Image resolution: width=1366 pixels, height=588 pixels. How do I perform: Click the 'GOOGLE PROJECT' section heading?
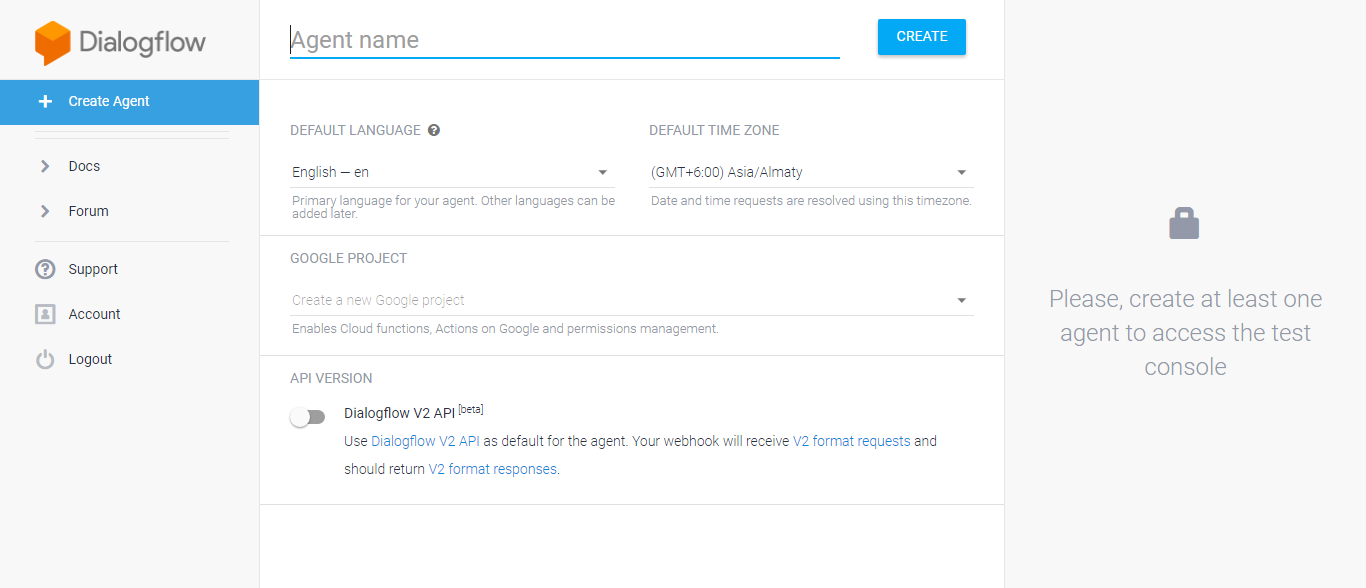pyautogui.click(x=349, y=258)
